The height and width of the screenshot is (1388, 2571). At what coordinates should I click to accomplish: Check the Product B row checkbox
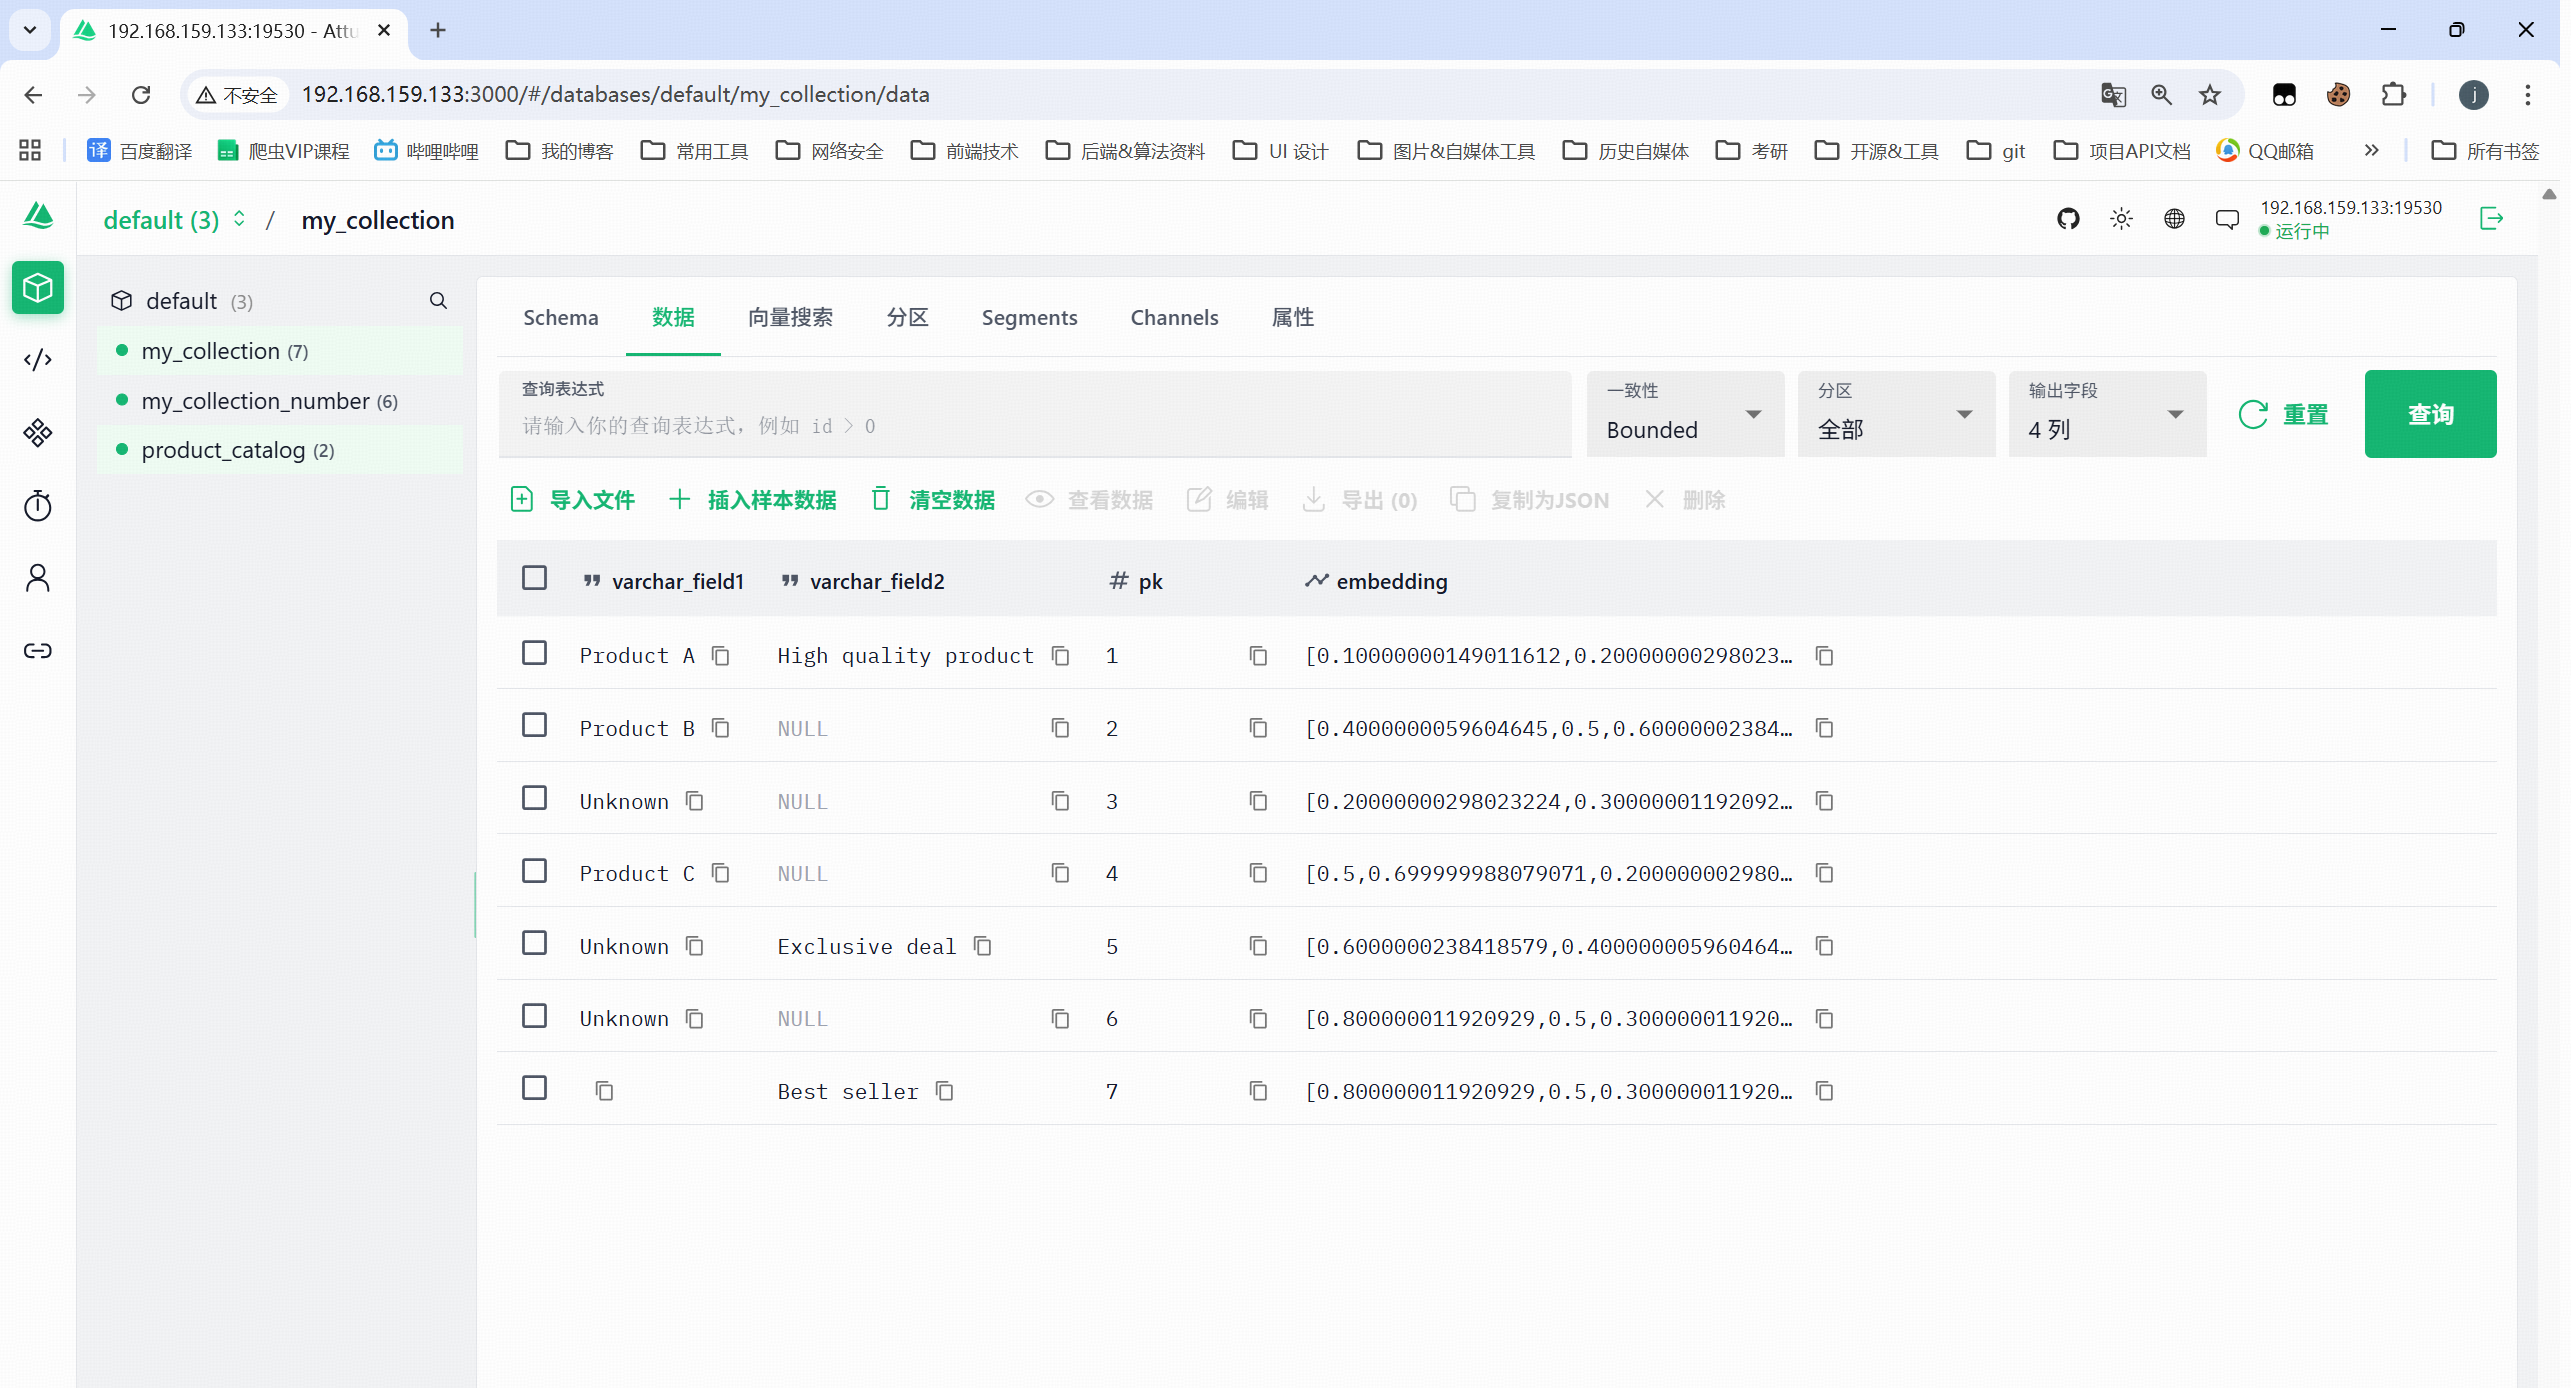[x=535, y=726]
